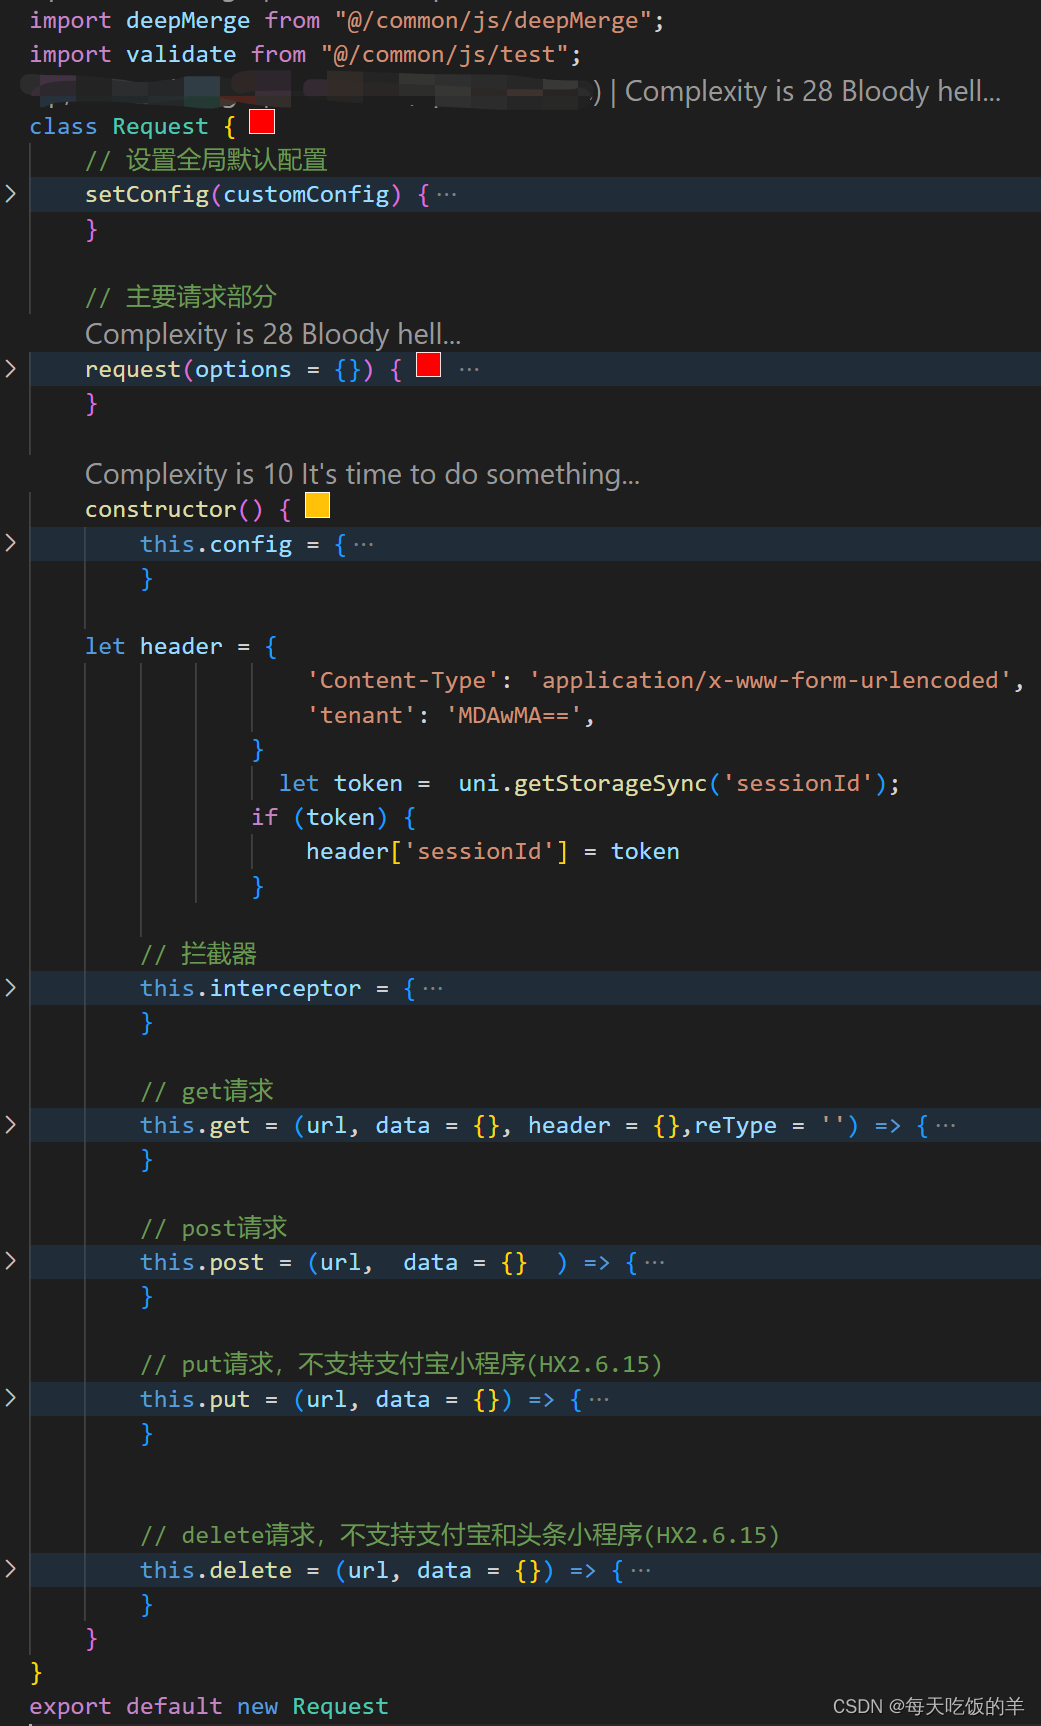Click the comment '// 主要请求部分'
Viewport: 1041px width, 1726px height.
pyautogui.click(x=180, y=297)
